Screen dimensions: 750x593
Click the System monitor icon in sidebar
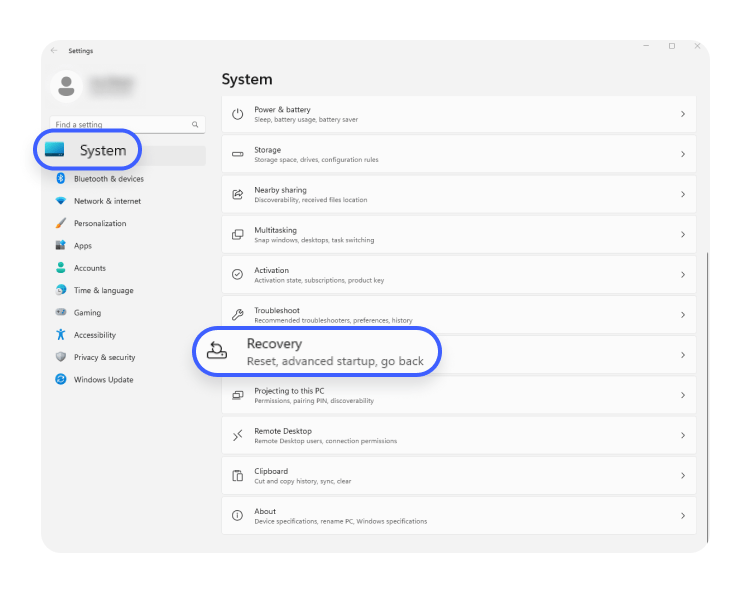pos(55,149)
